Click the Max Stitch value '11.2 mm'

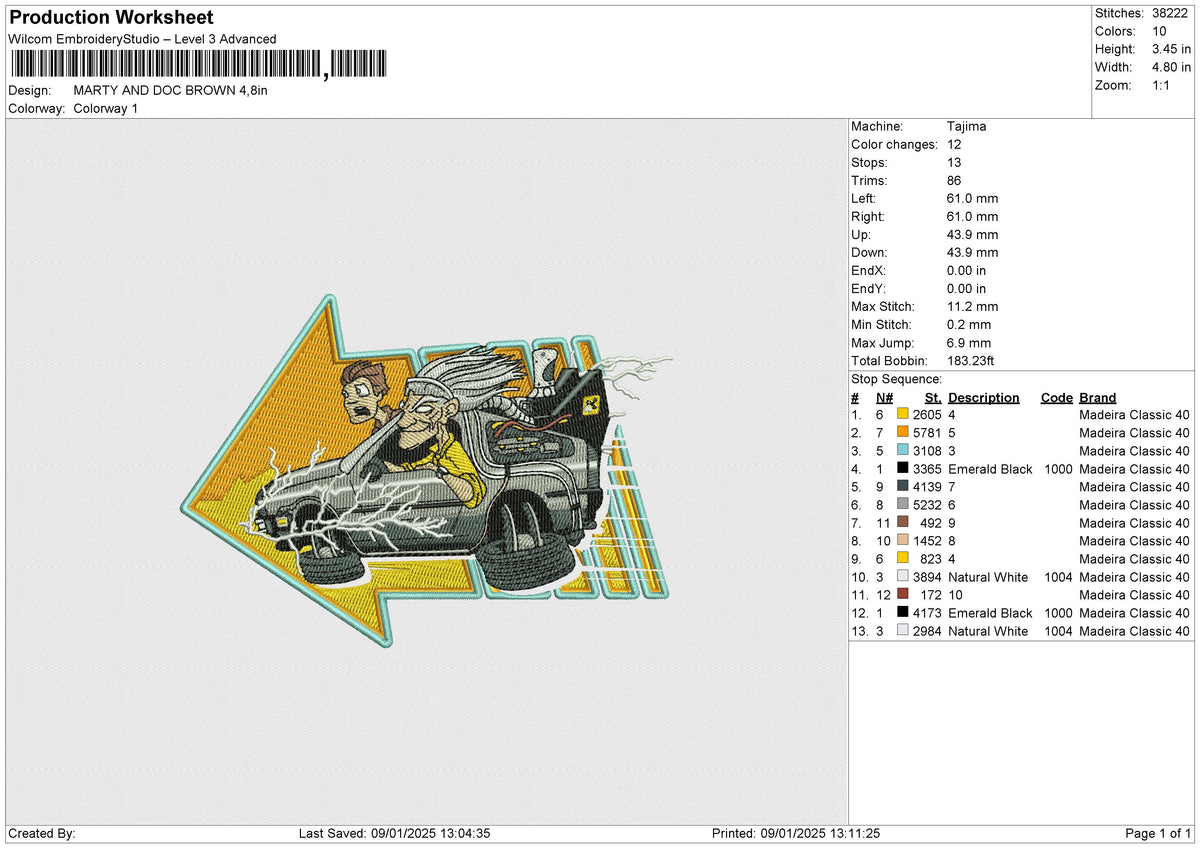972,306
